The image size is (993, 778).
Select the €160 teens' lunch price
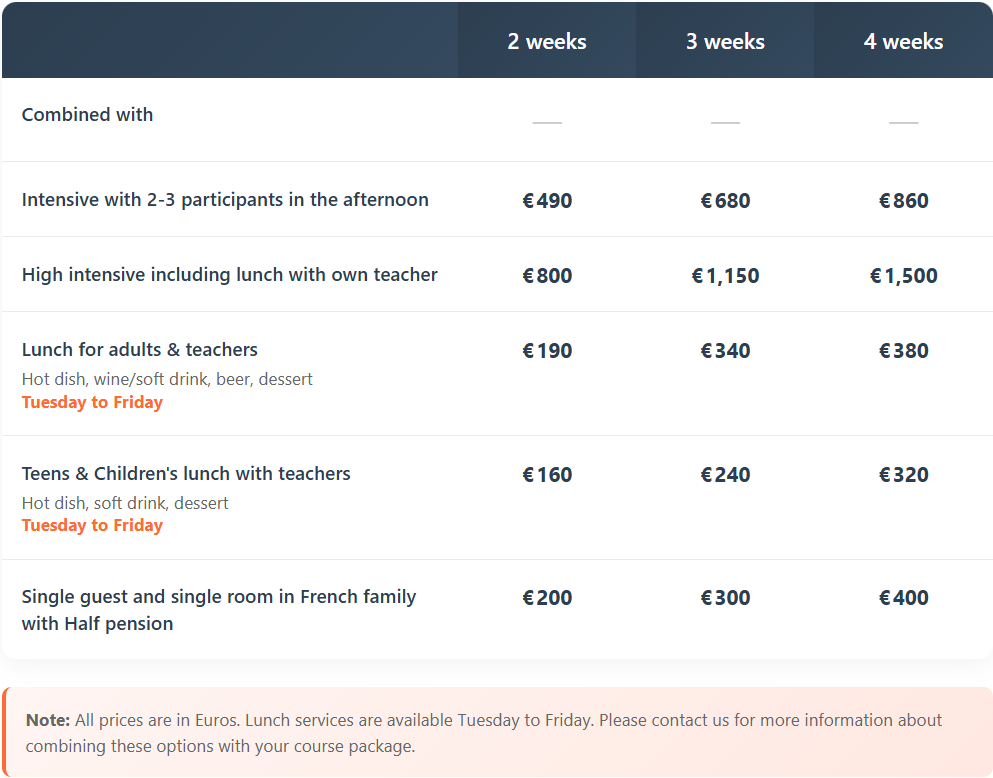click(x=547, y=475)
